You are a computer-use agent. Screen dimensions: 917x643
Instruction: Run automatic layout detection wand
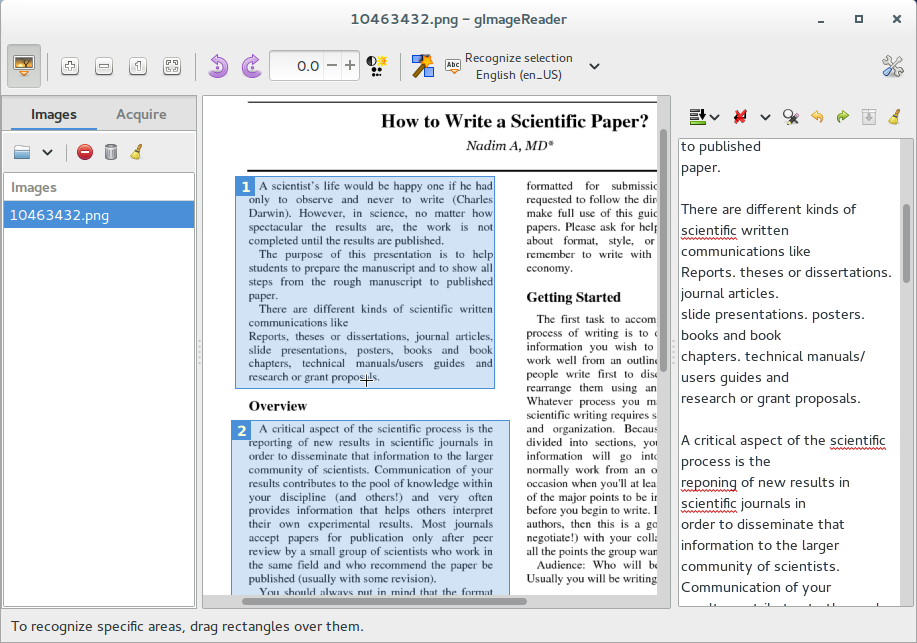(422, 66)
